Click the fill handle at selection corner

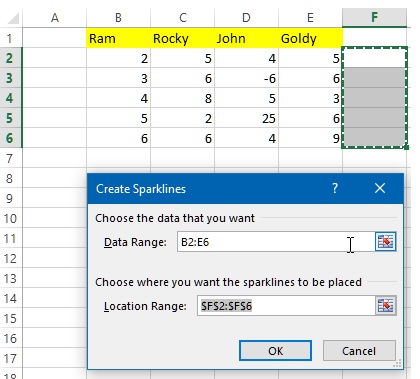406,147
